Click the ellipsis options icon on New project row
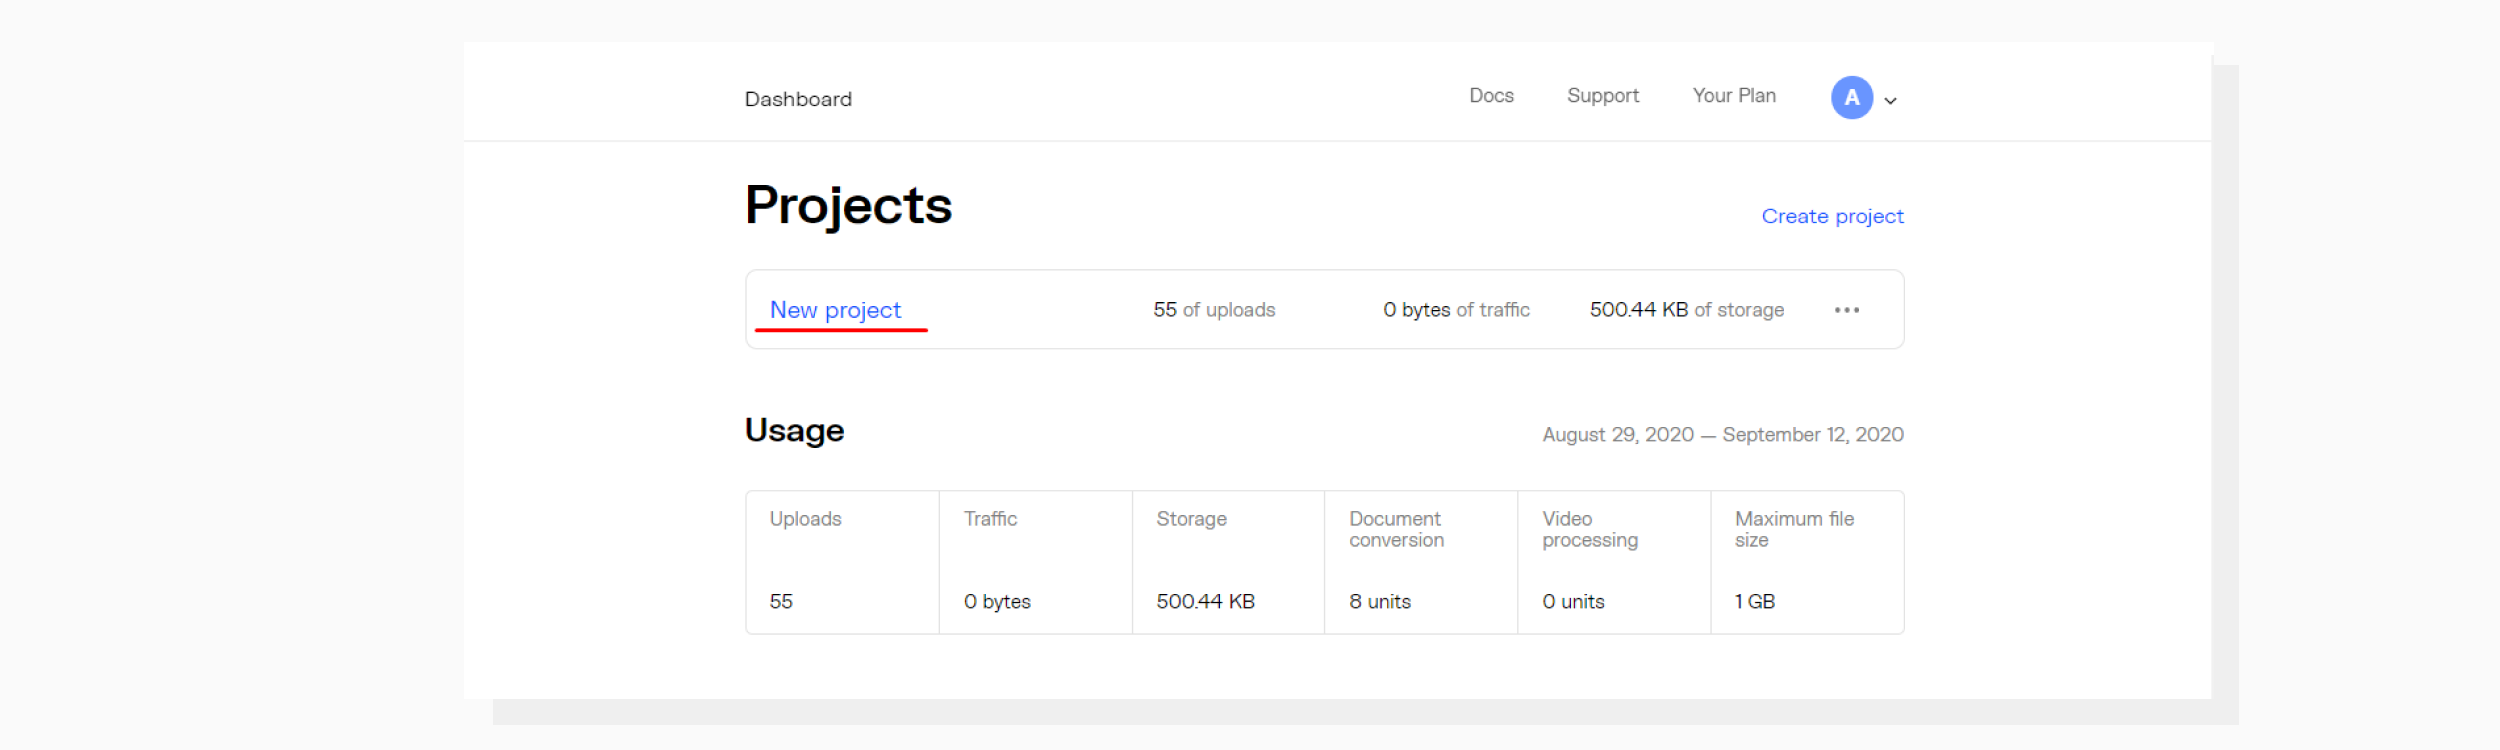 pyautogui.click(x=1849, y=309)
